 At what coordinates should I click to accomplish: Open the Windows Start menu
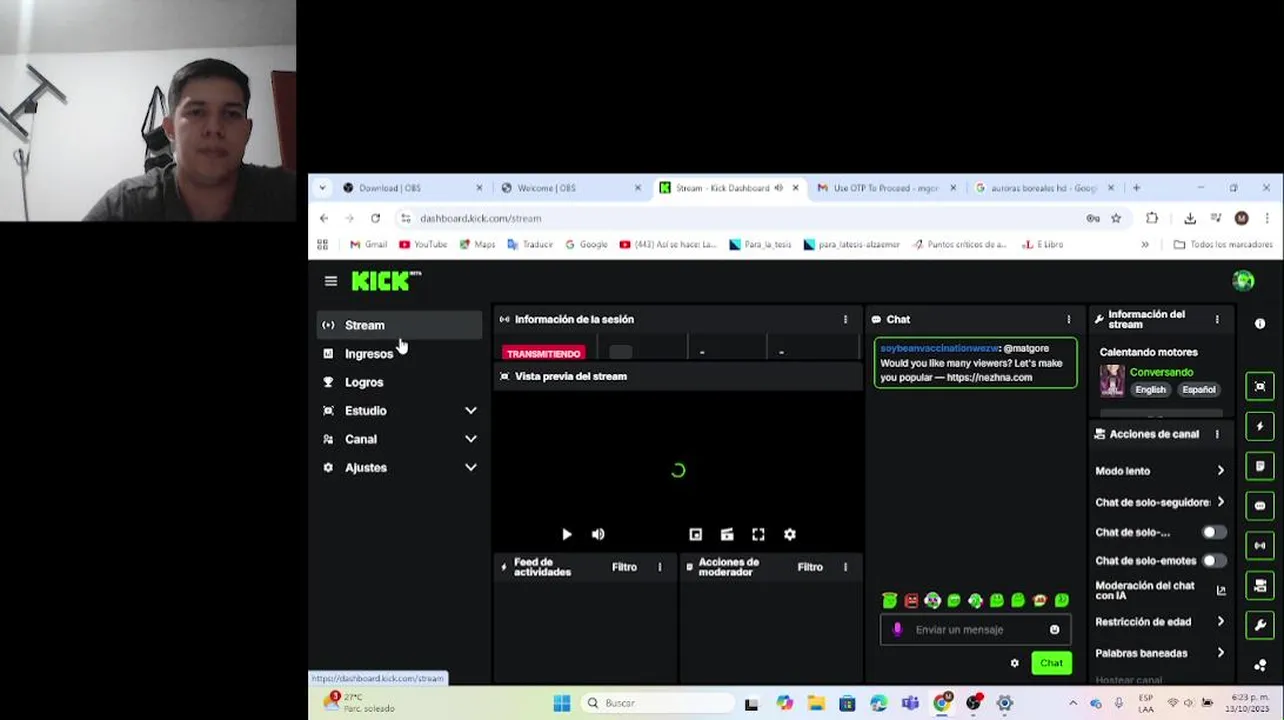(561, 703)
